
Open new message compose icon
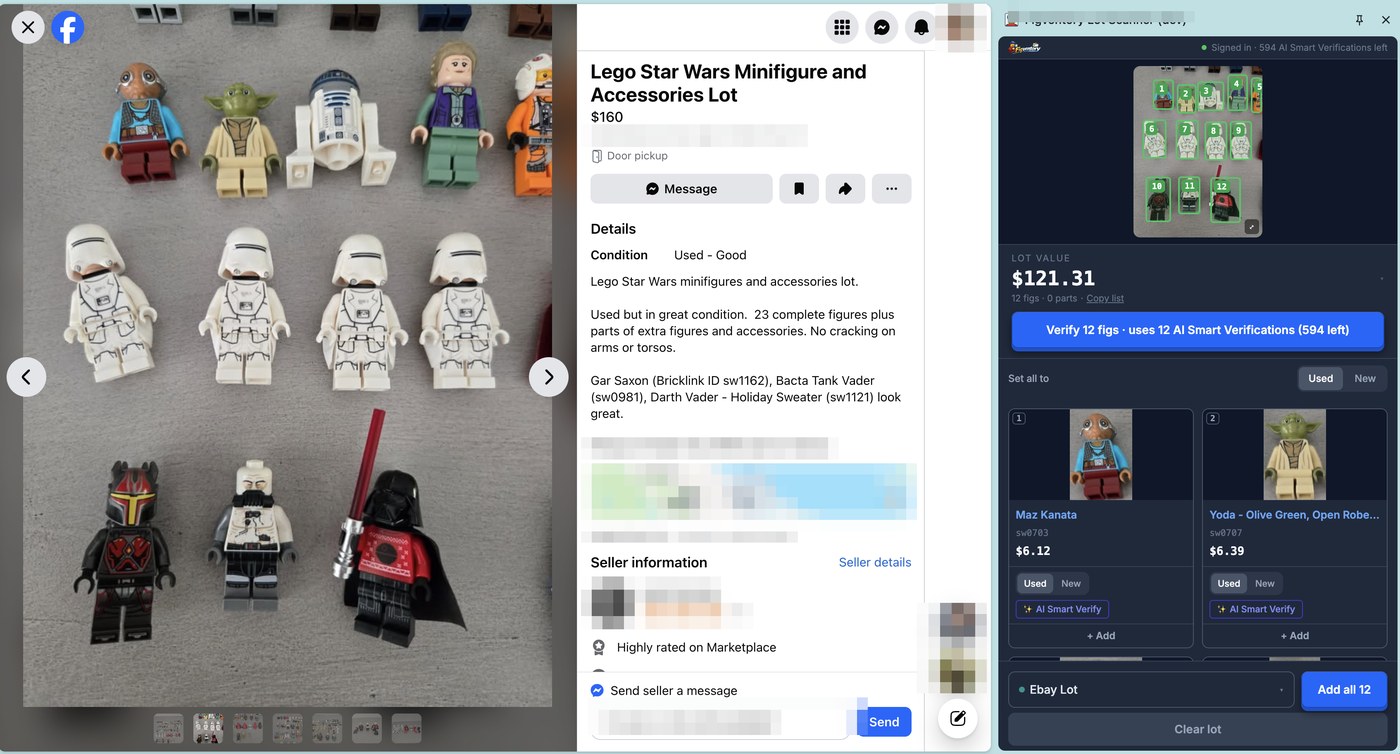(x=957, y=717)
